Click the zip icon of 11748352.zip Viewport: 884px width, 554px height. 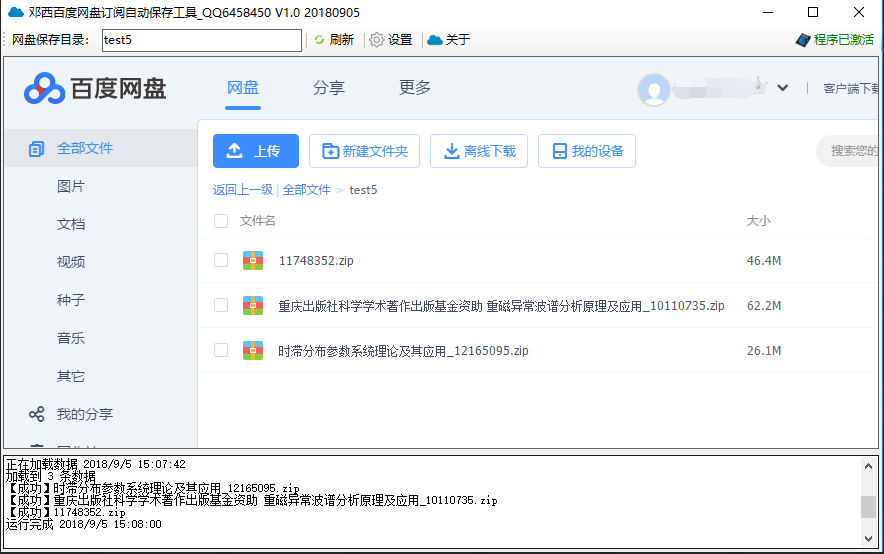tap(253, 260)
